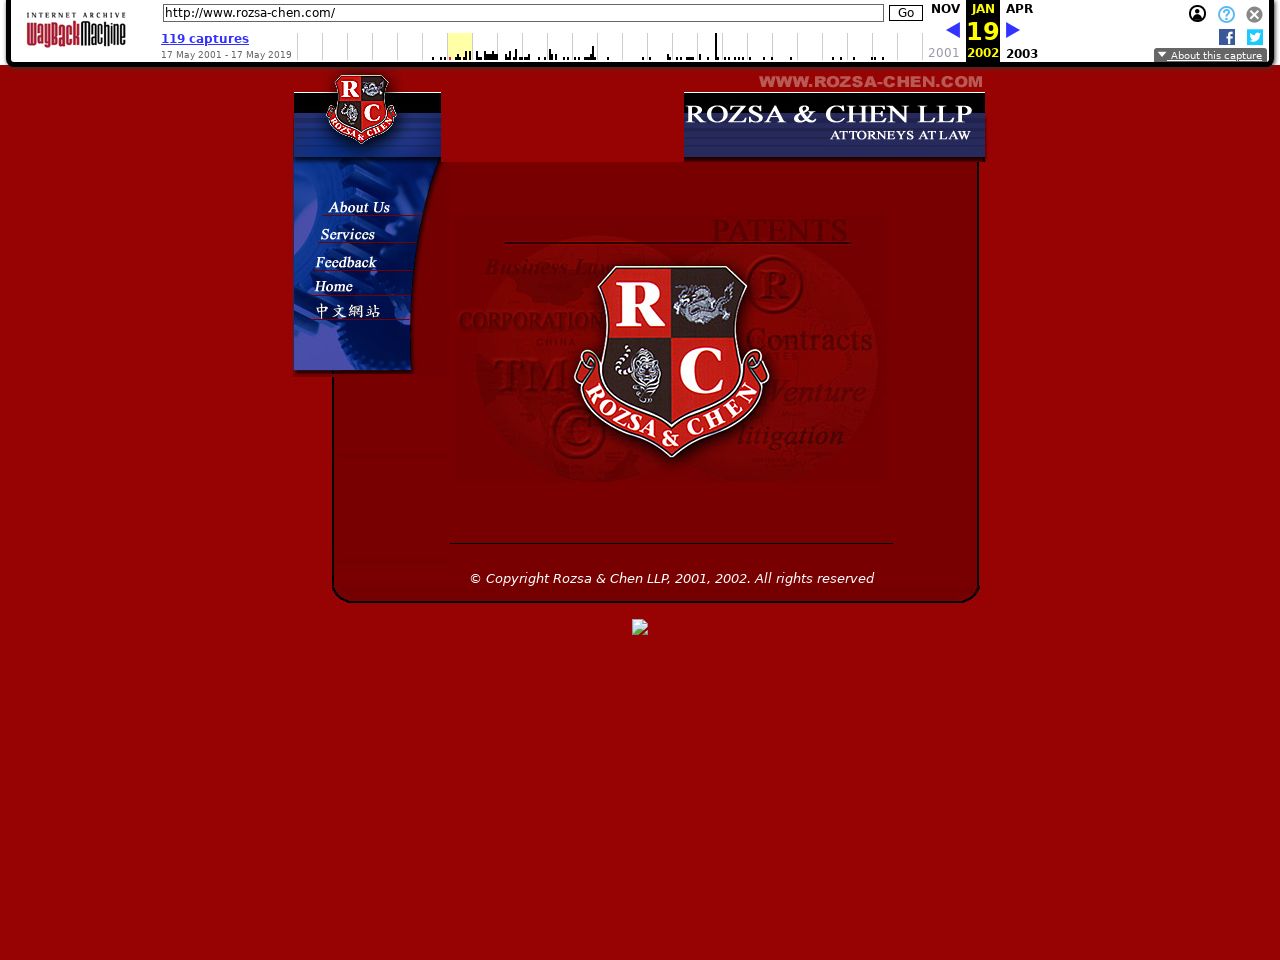
Task: Click the Wayback Machine logo
Action: click(x=76, y=30)
